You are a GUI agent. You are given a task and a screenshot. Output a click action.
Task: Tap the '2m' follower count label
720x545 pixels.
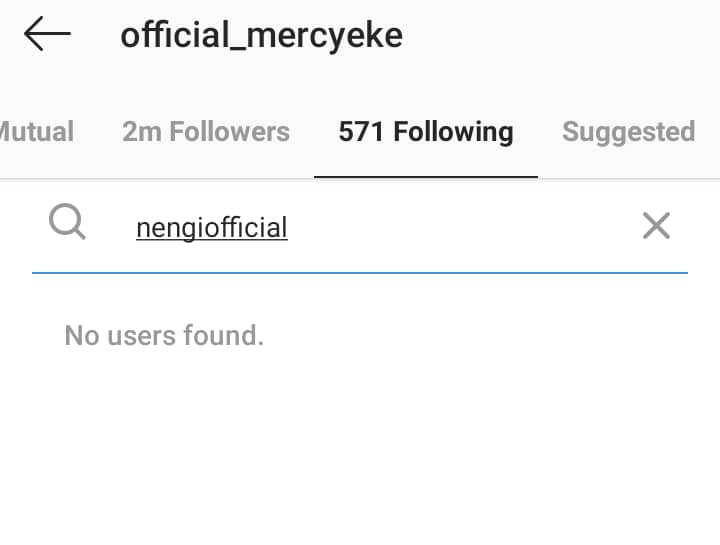(x=140, y=132)
